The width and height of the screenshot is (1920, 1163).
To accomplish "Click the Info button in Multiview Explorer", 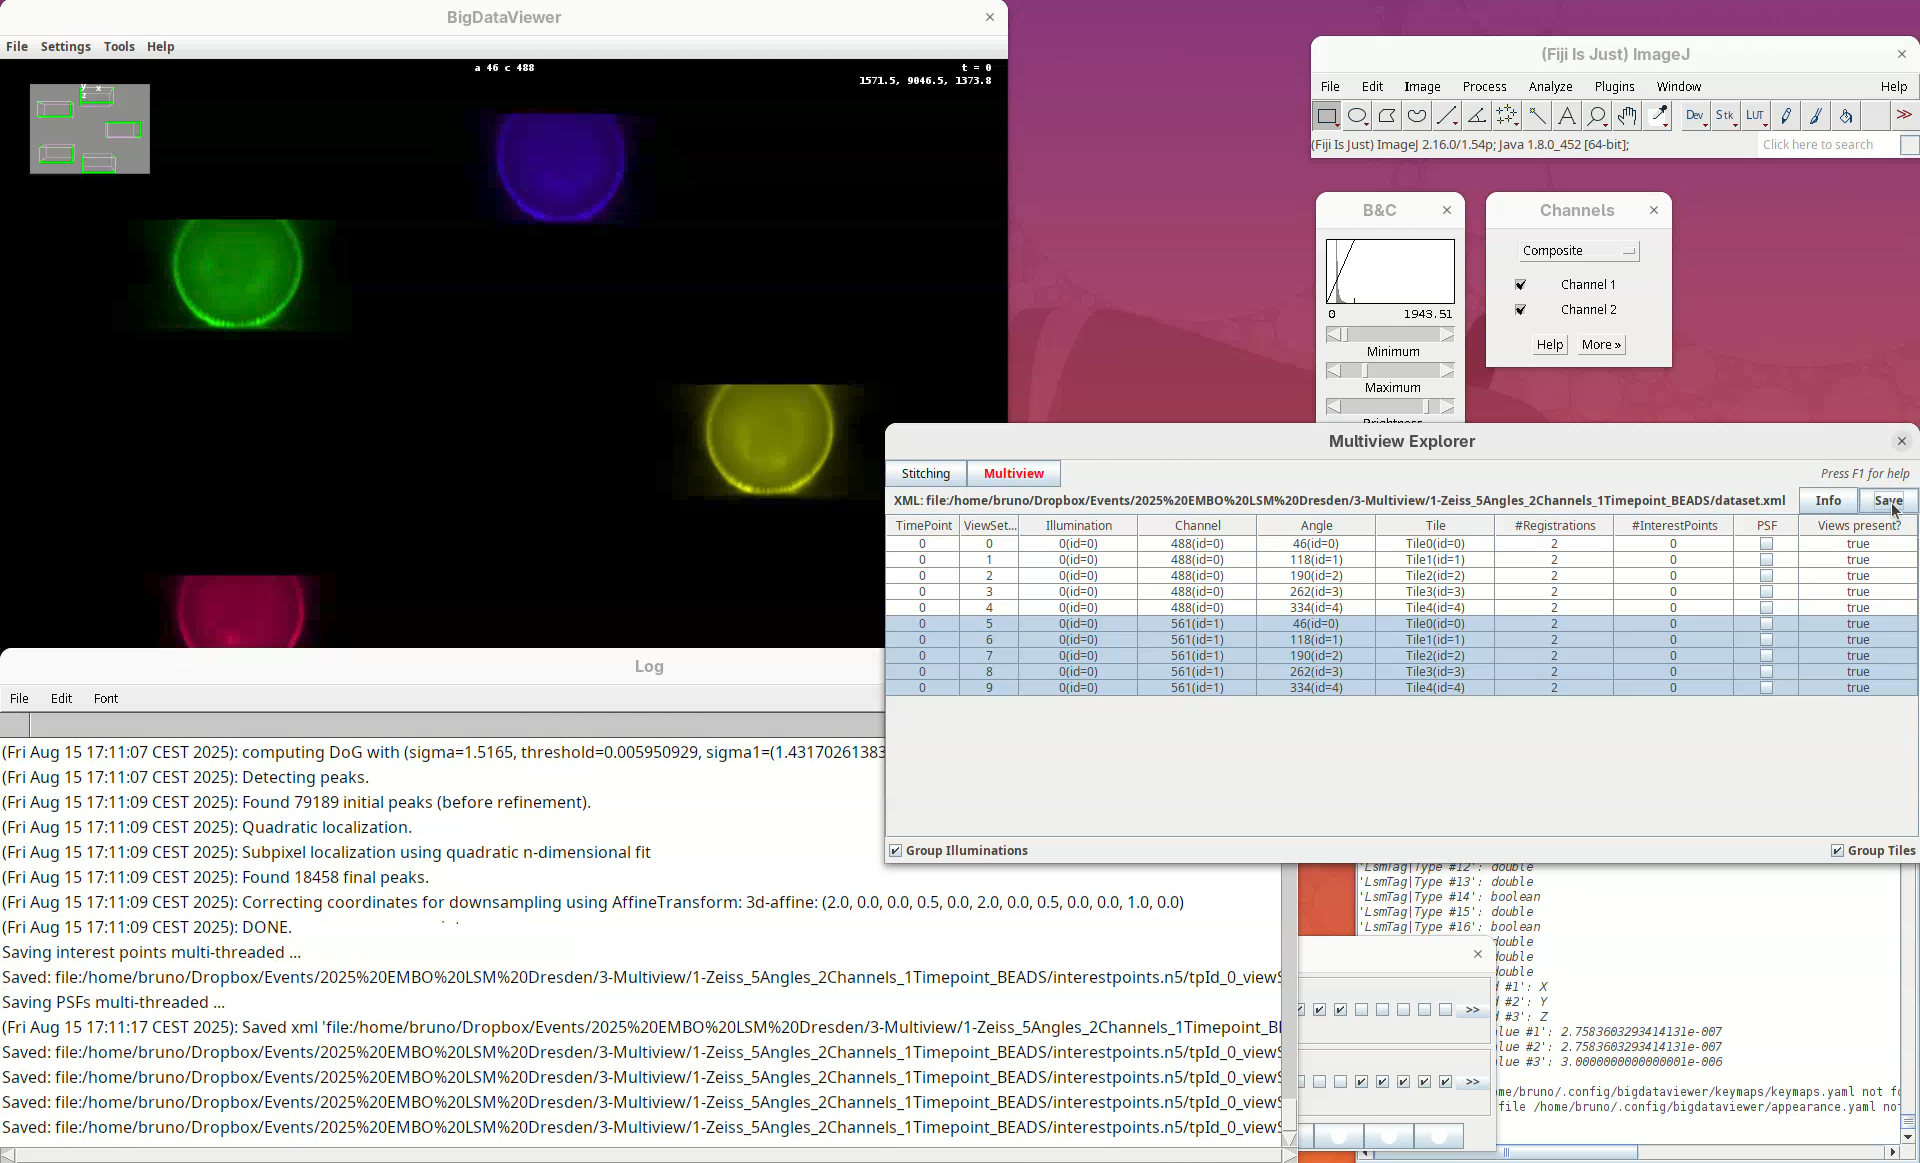I will tap(1828, 501).
